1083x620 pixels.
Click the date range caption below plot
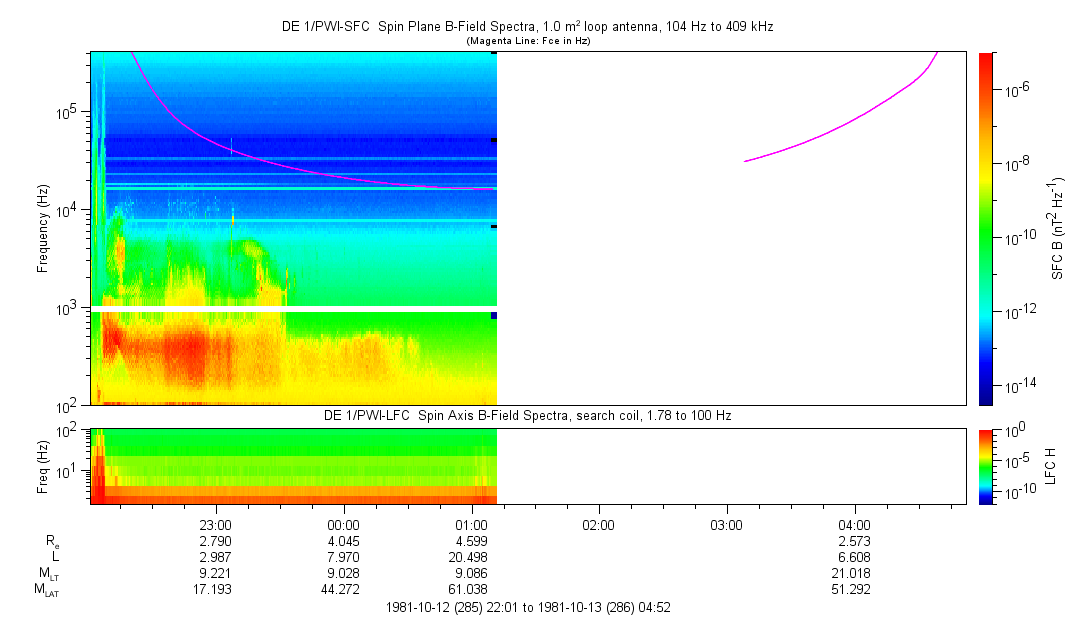527,607
